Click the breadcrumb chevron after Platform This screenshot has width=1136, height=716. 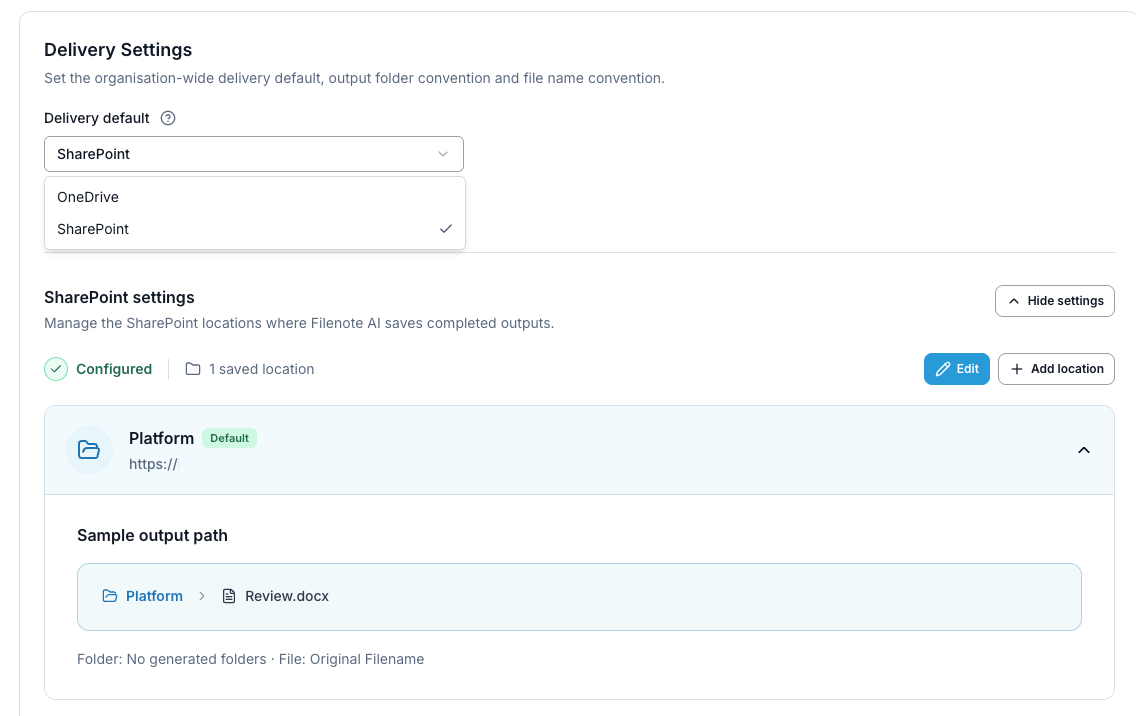coord(202,596)
